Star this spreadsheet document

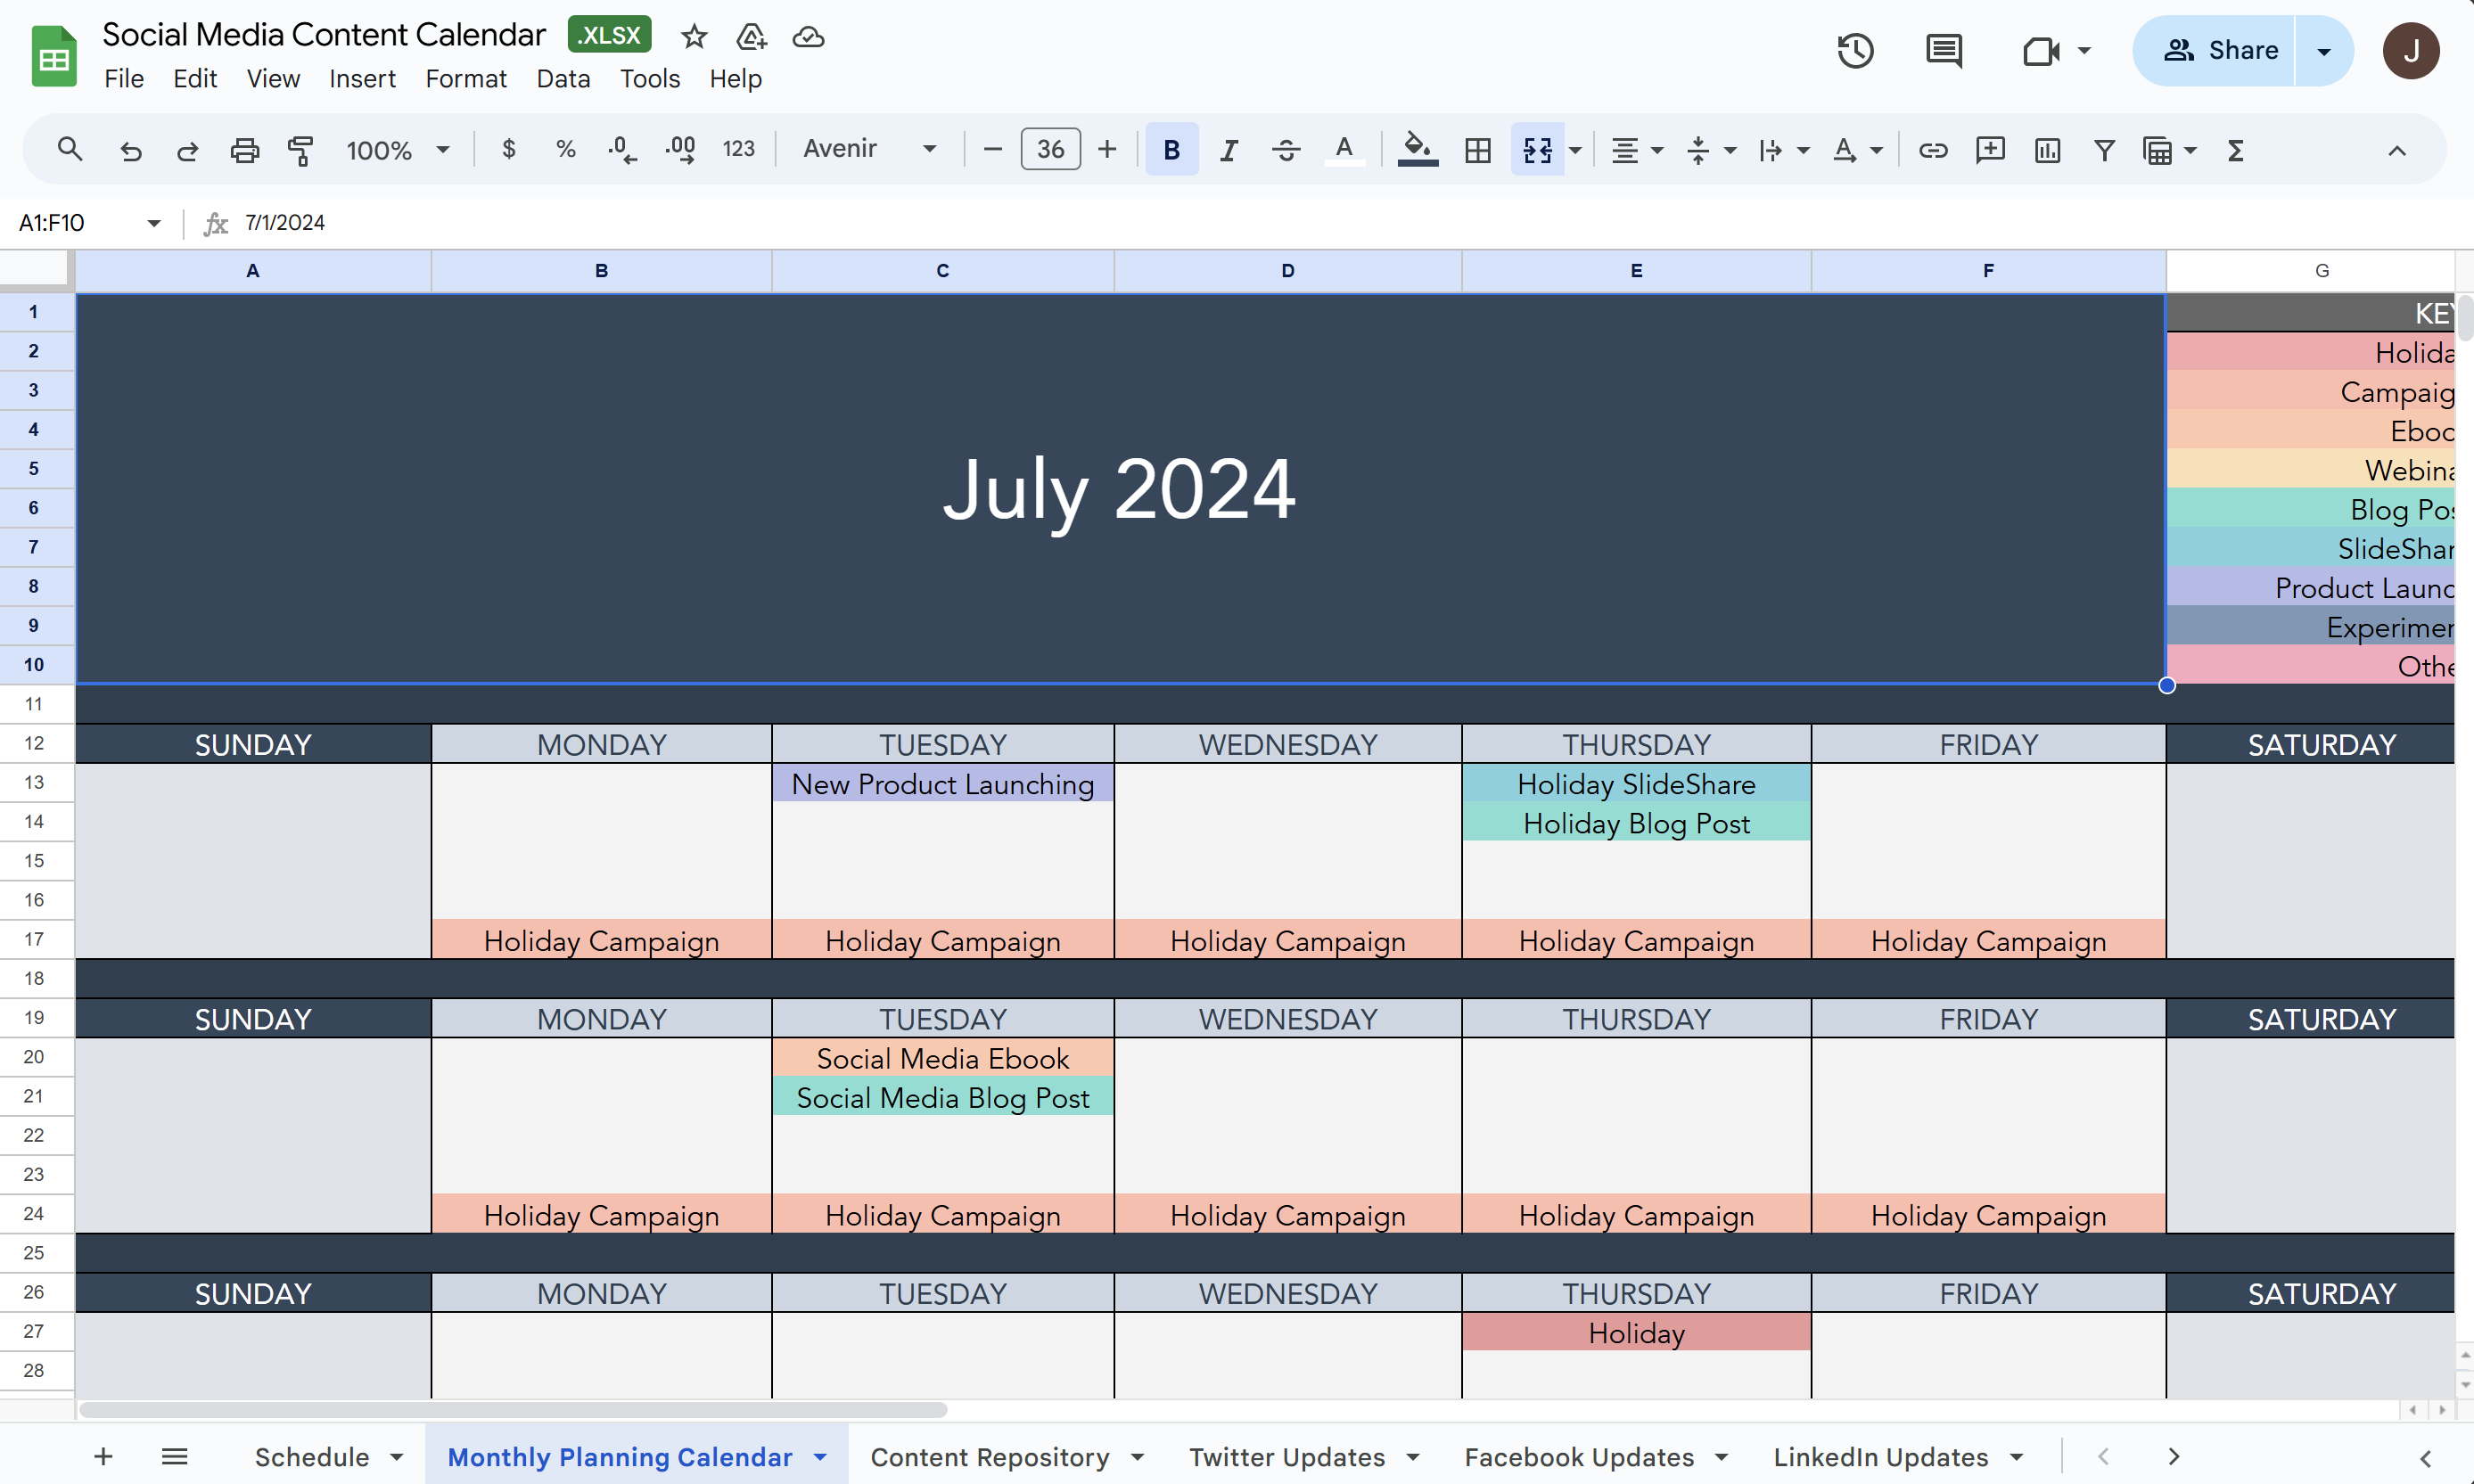(694, 37)
